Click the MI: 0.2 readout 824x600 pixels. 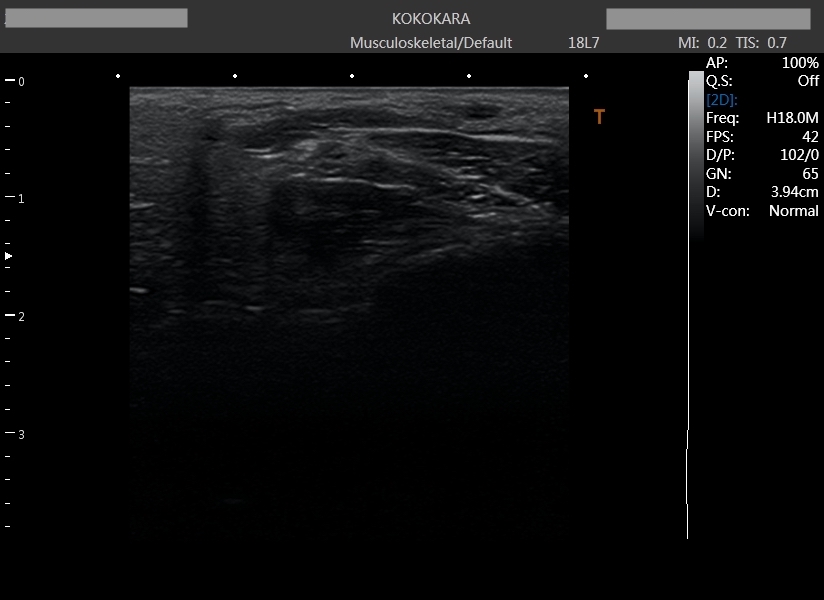coord(702,43)
